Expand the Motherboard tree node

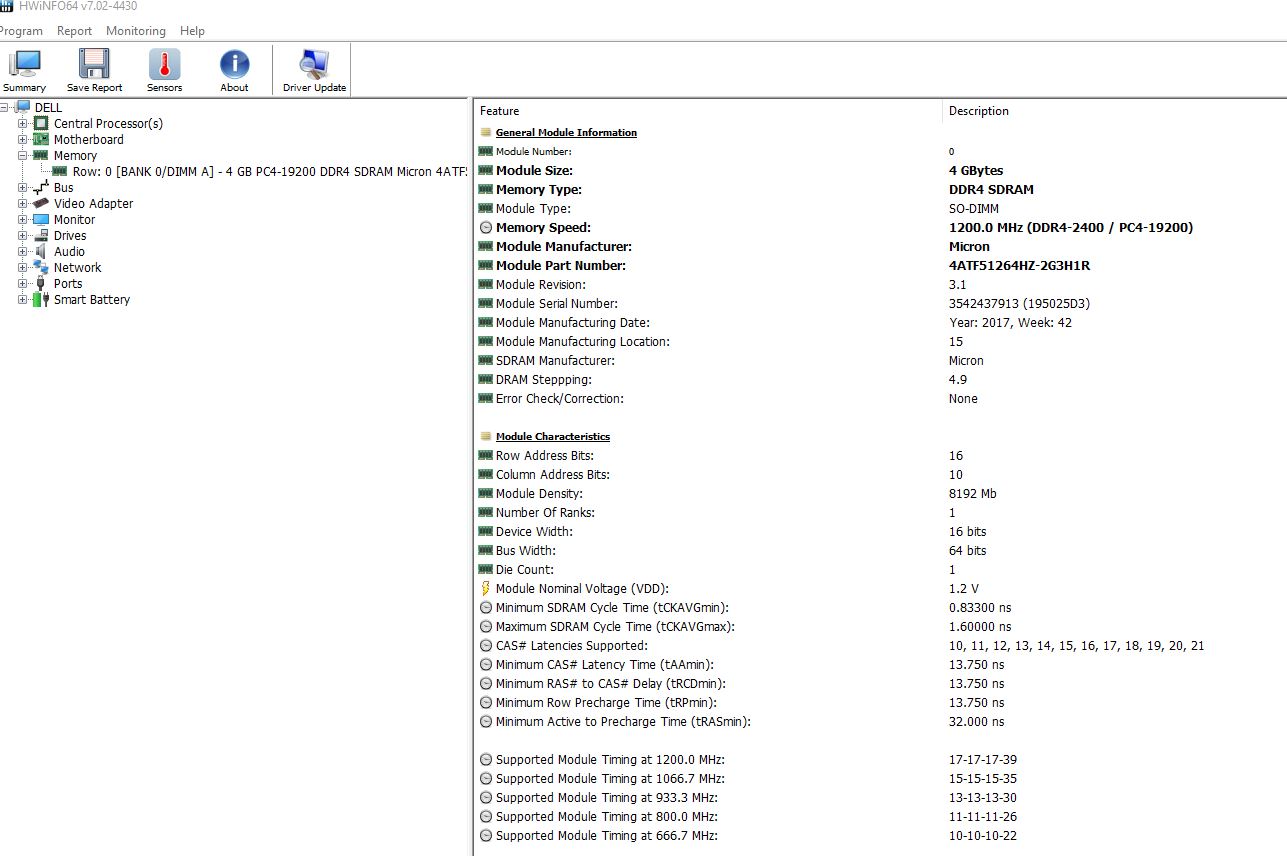[23, 140]
